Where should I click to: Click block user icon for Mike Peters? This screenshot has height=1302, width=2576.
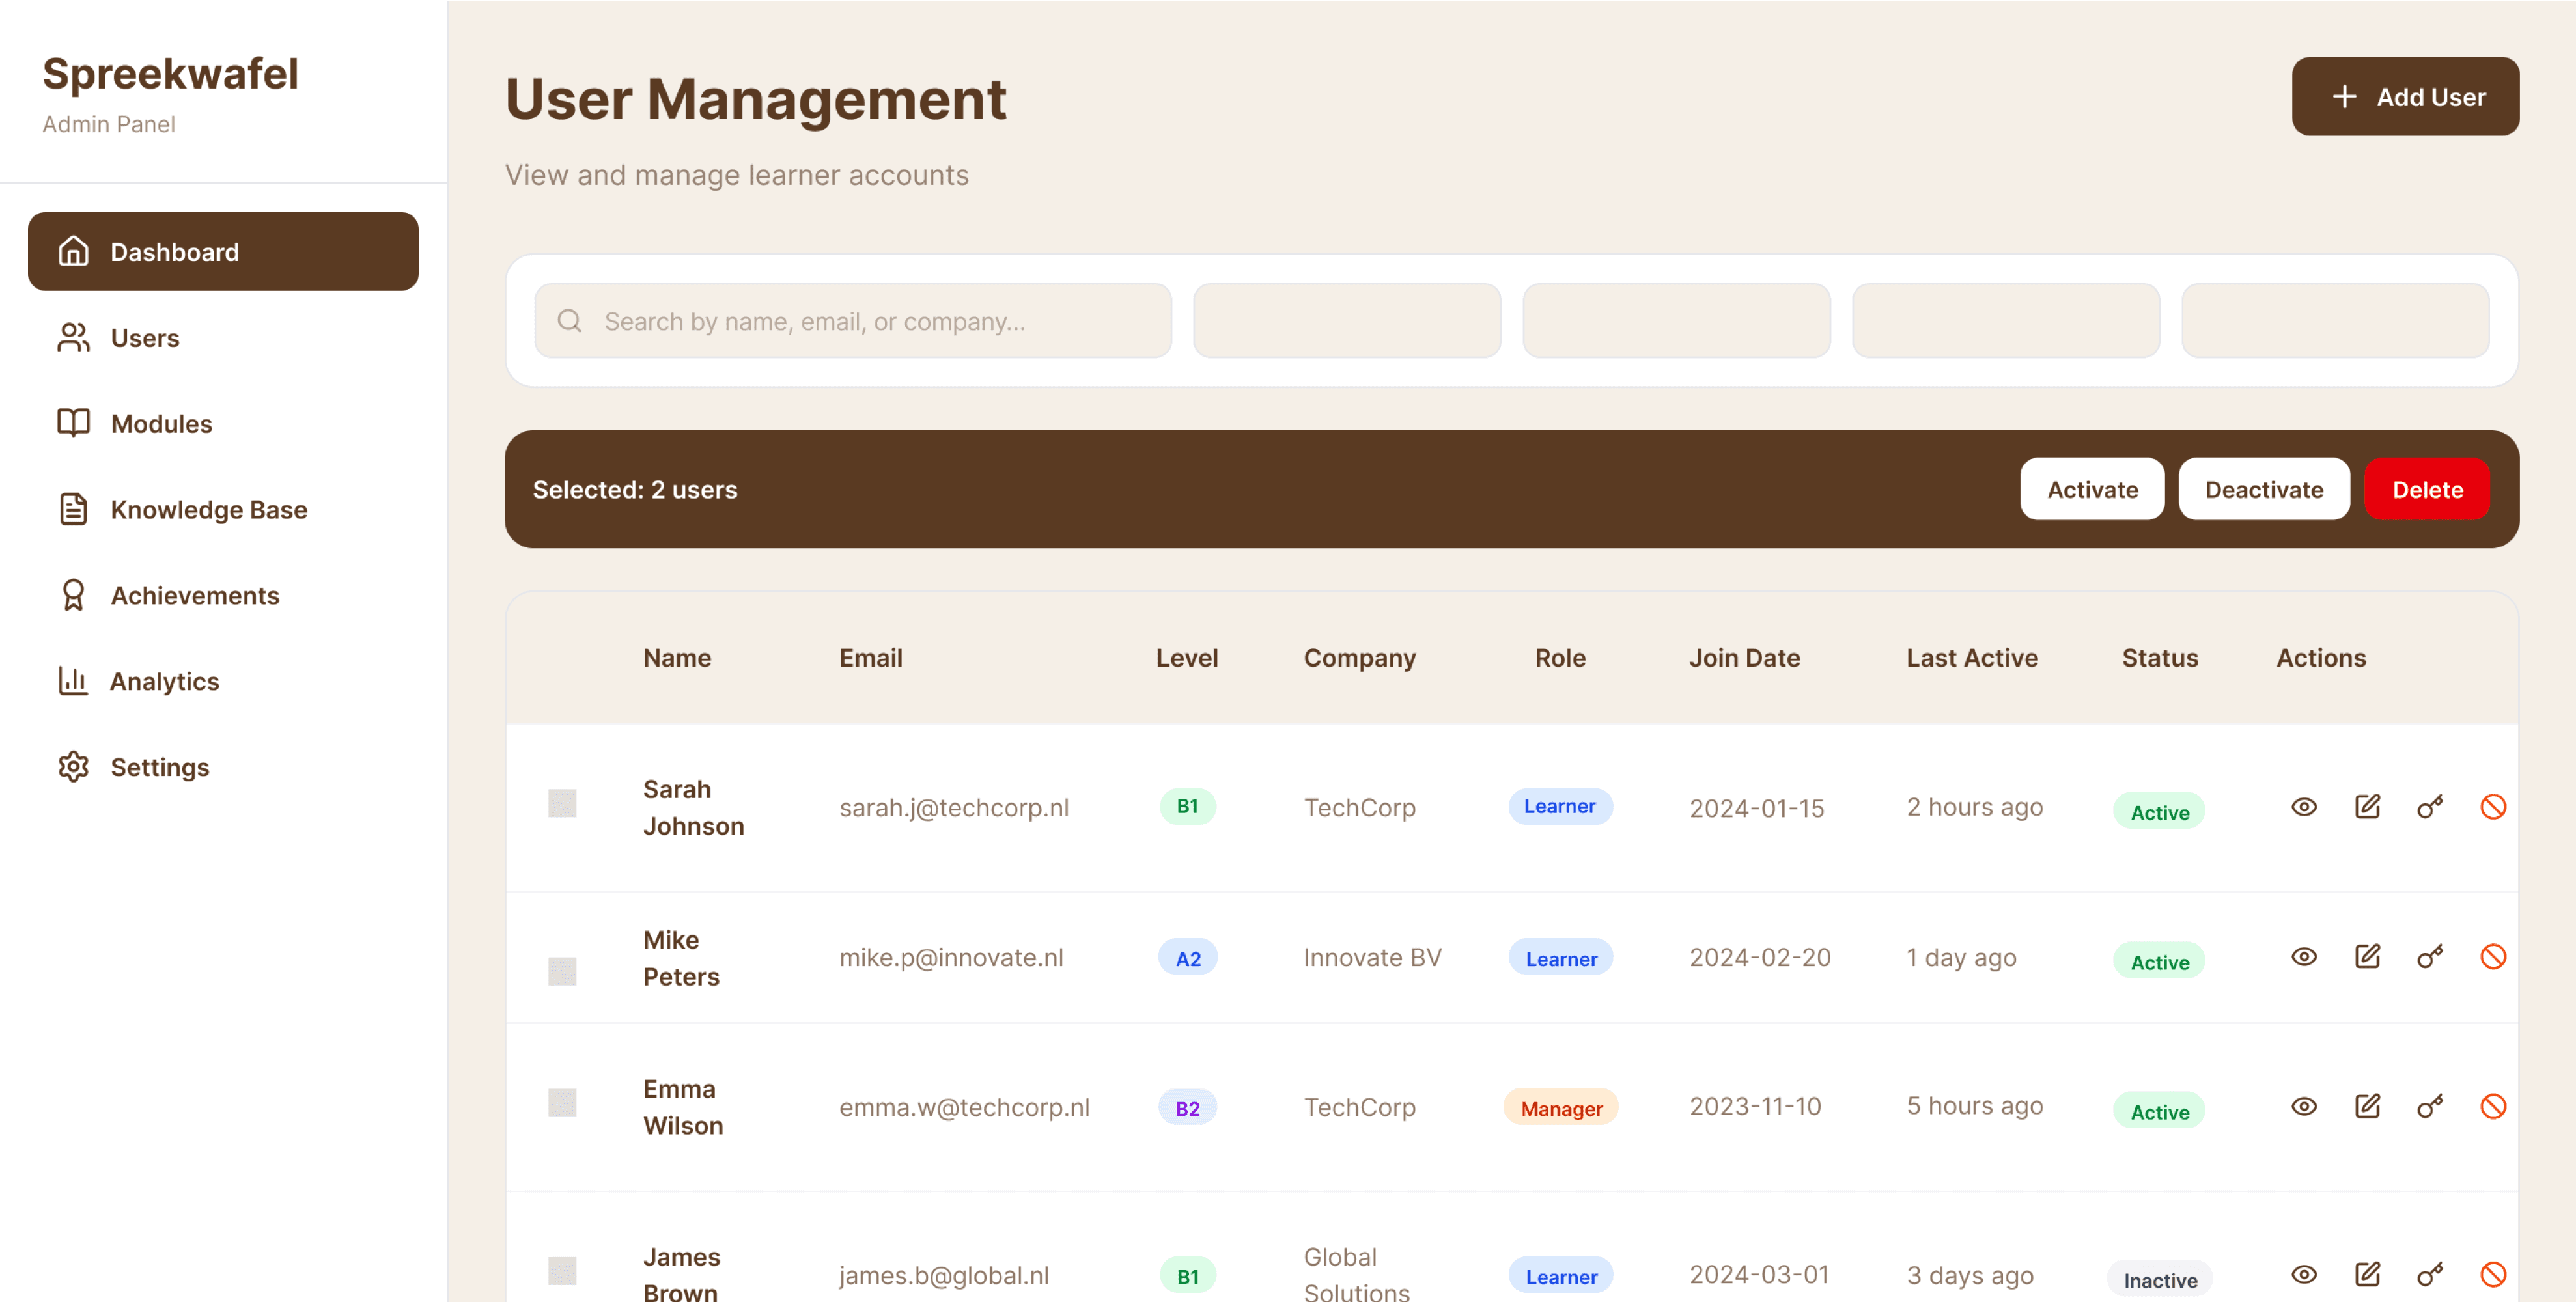point(2493,957)
